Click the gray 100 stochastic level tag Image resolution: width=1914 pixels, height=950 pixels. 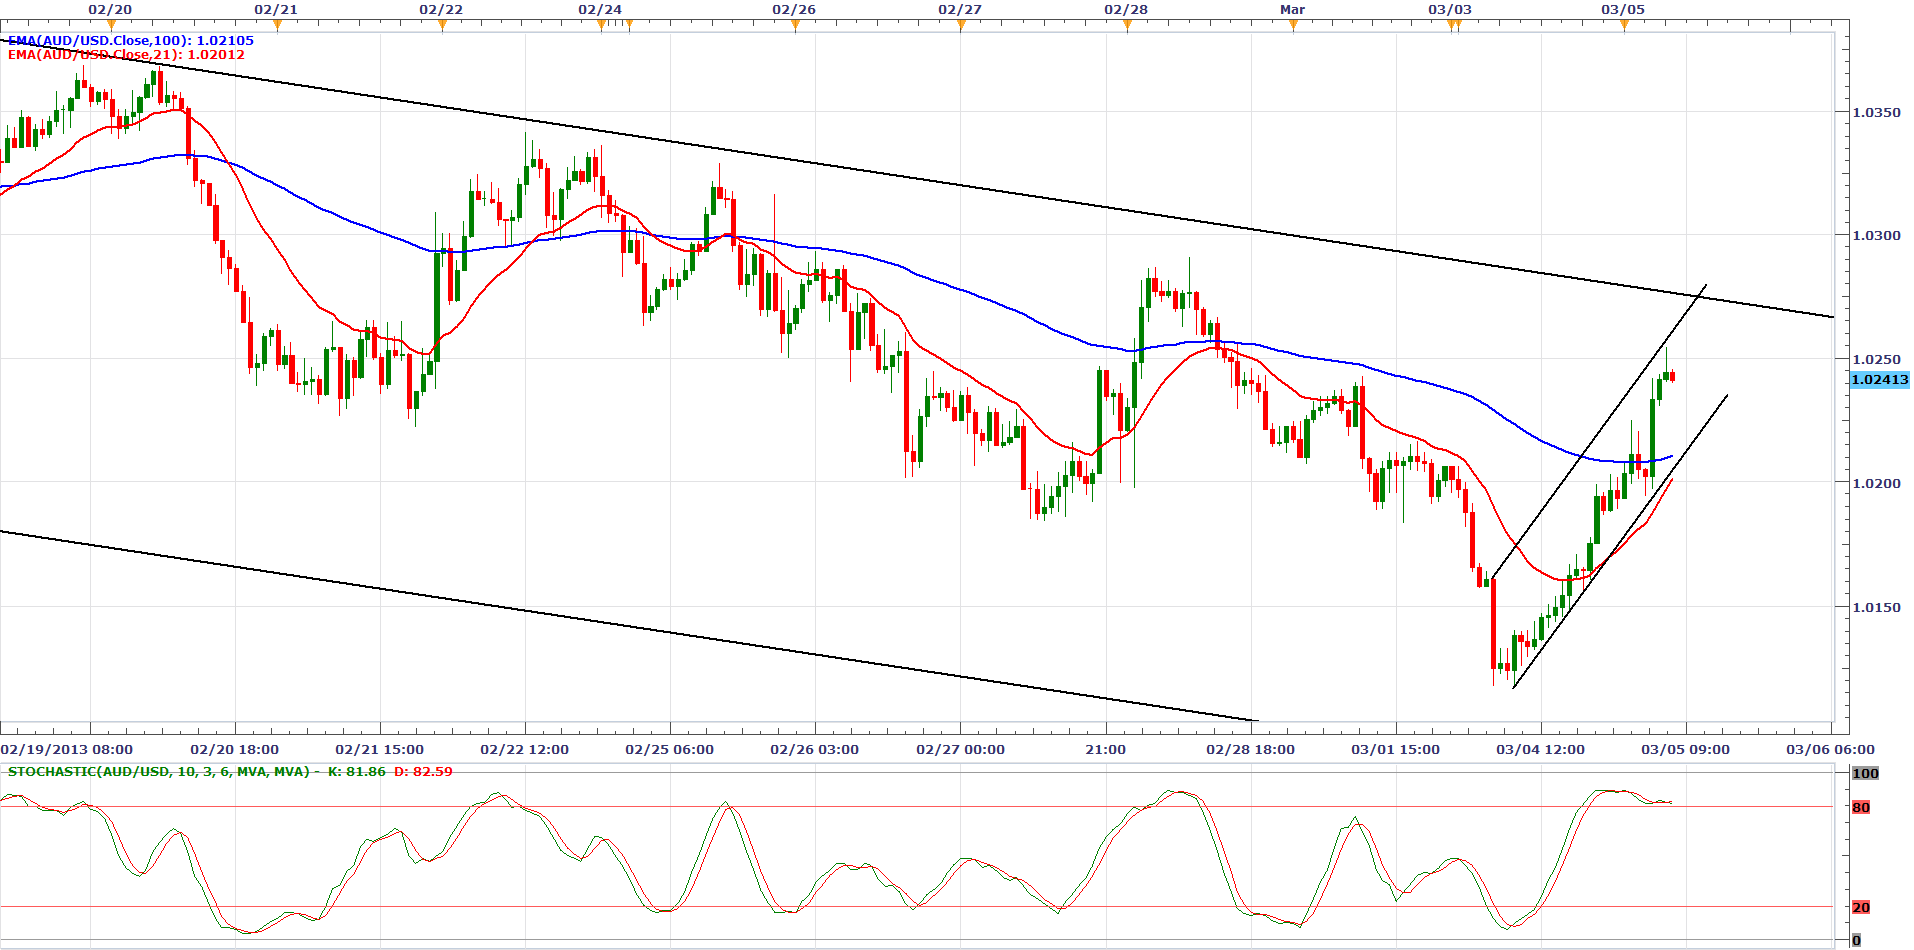click(1865, 773)
